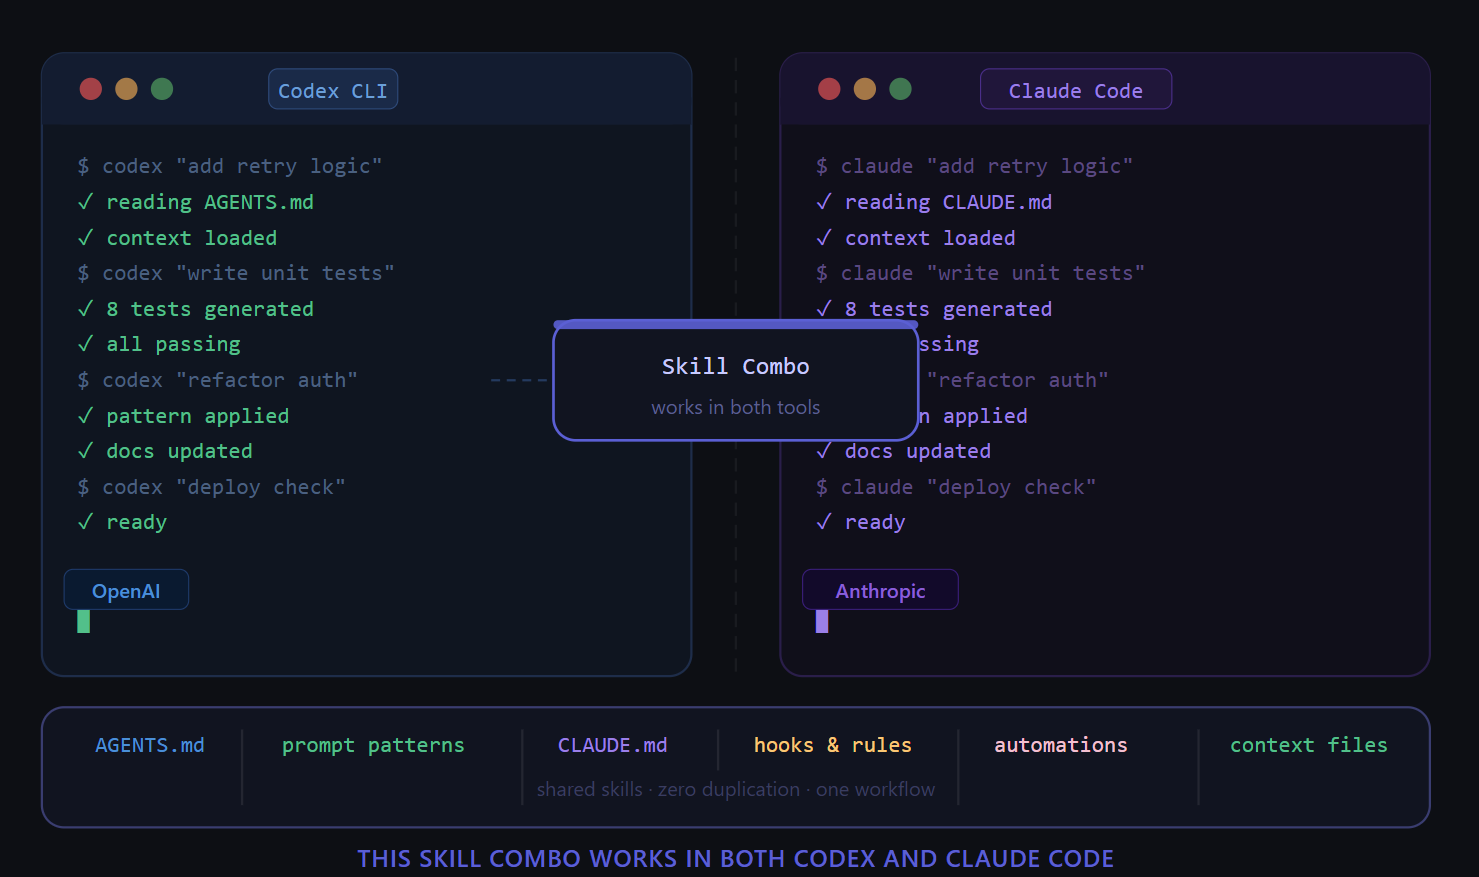The image size is (1479, 877).
Task: Click '8 tests generated' in Claude Code window
Action: [949, 309]
